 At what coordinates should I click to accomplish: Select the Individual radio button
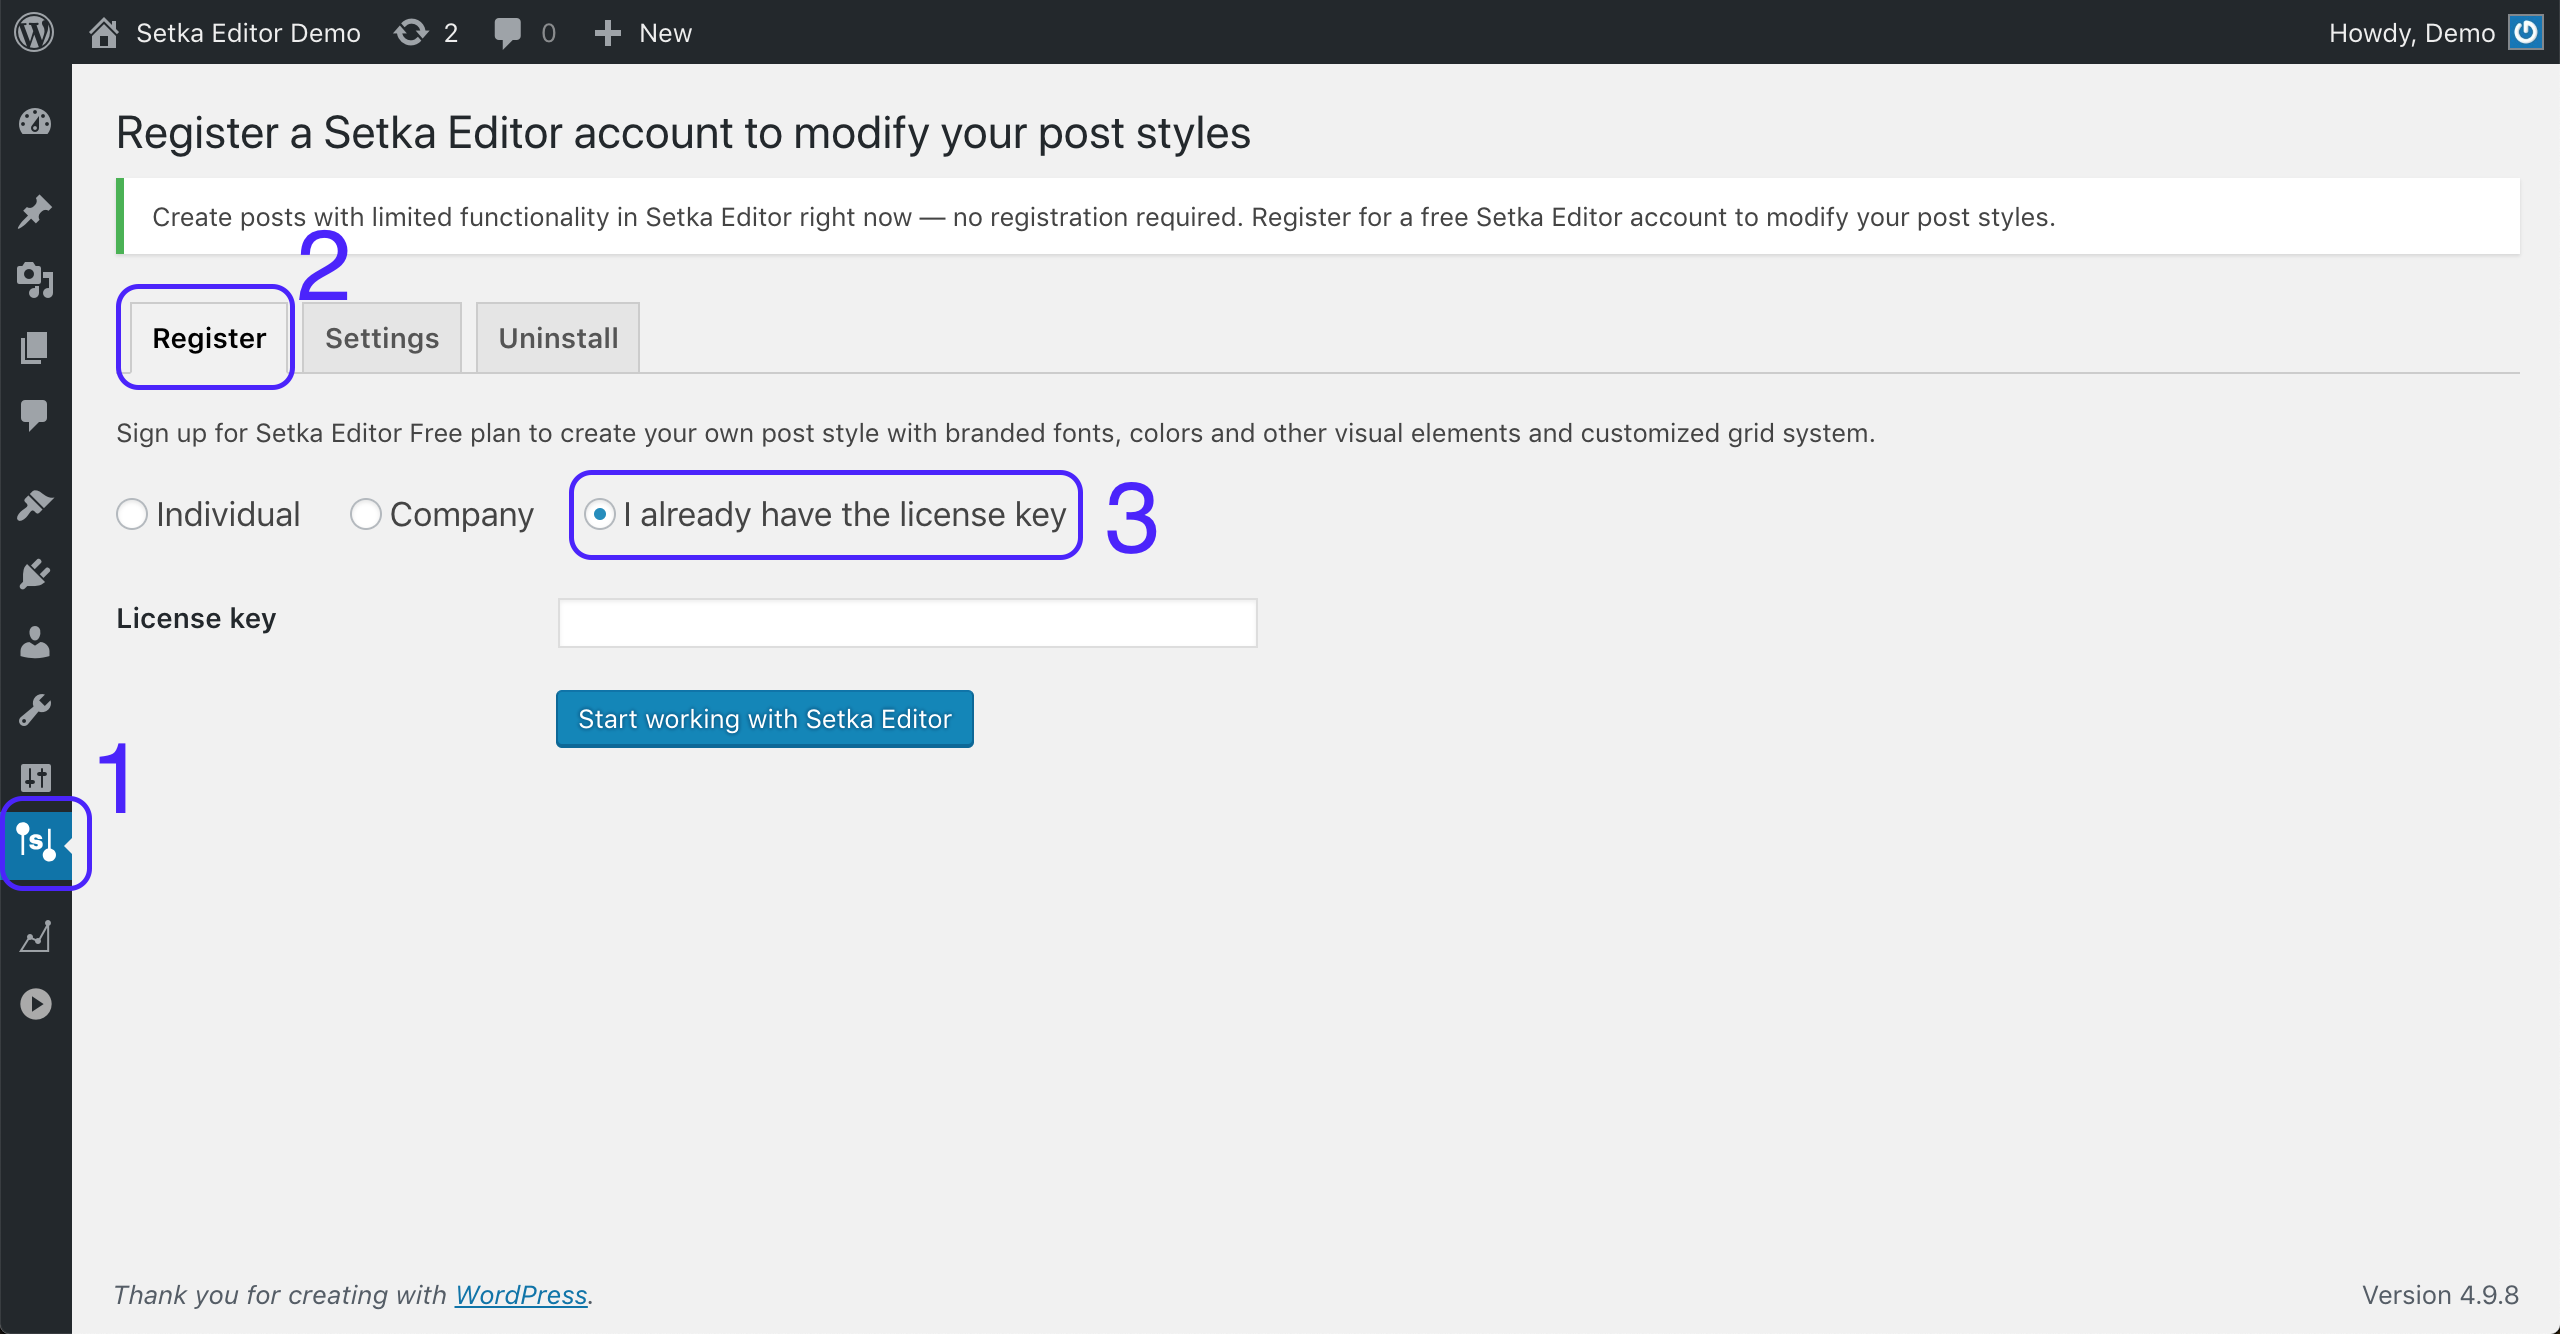coord(132,514)
